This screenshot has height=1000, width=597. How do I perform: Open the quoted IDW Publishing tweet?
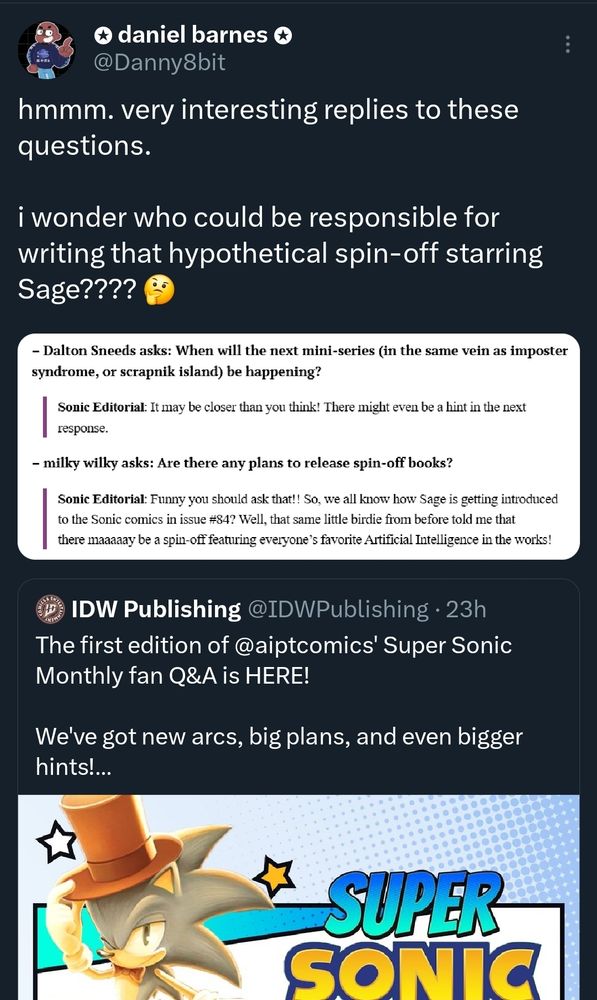298,700
